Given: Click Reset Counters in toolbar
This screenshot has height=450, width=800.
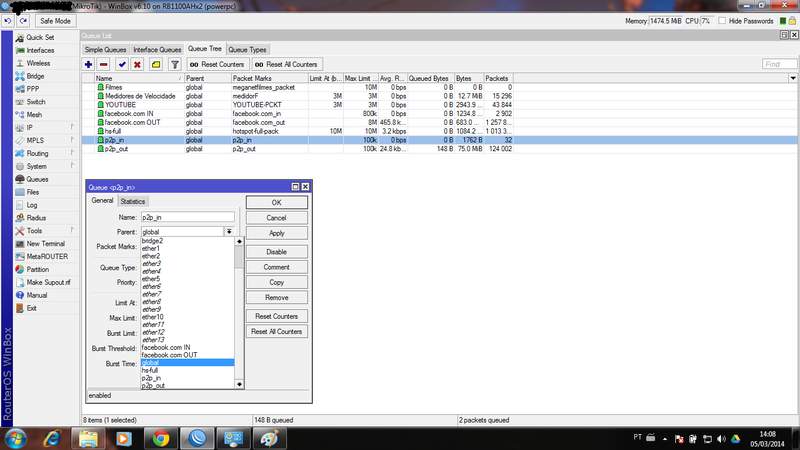Looking at the screenshot, I should click(217, 64).
